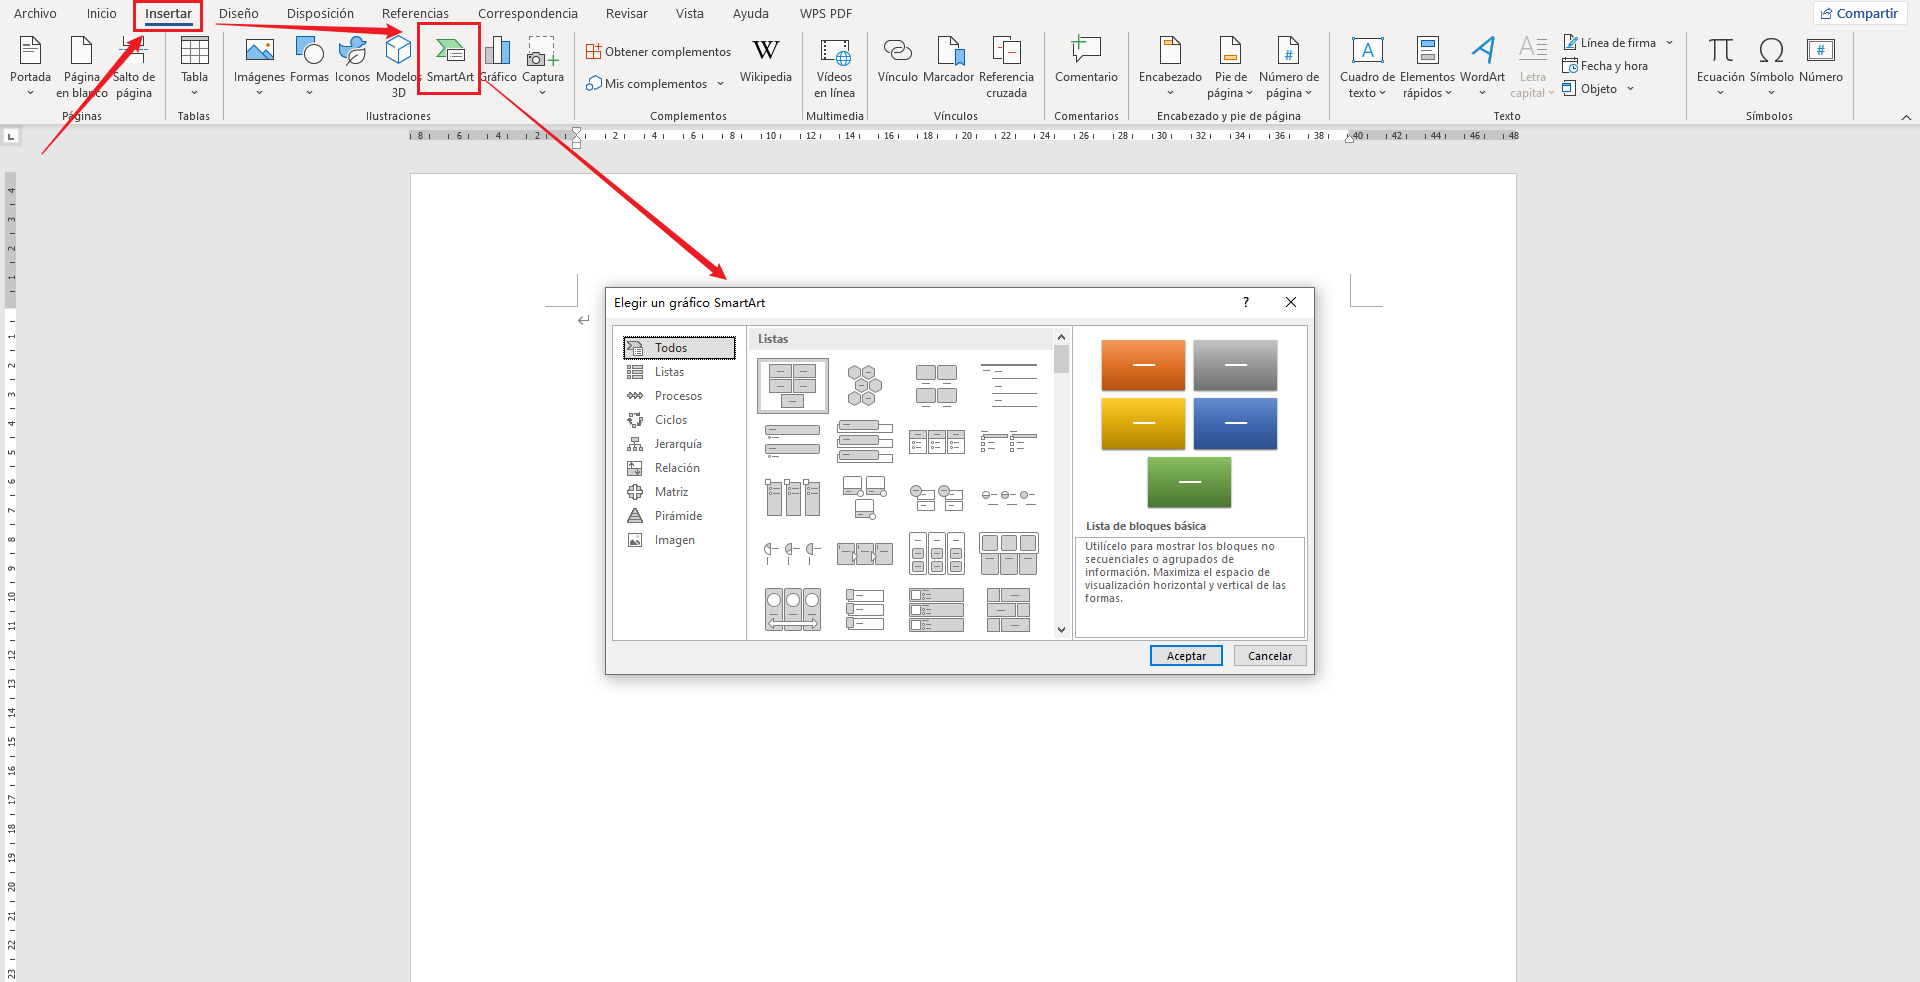Screen dimensions: 1920x982
Task: Close the Elegir un gráfico SmartArt dialog
Action: (x=1291, y=302)
